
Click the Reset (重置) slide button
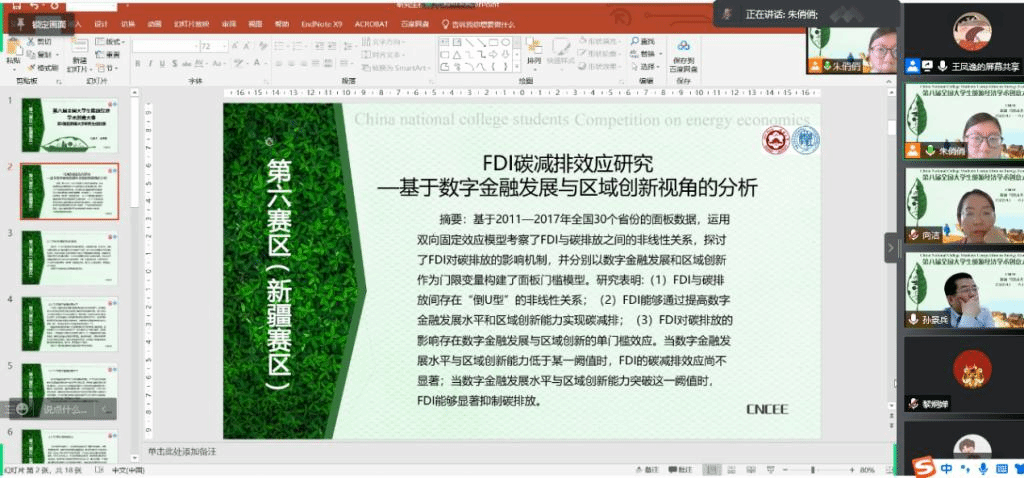click(x=108, y=55)
